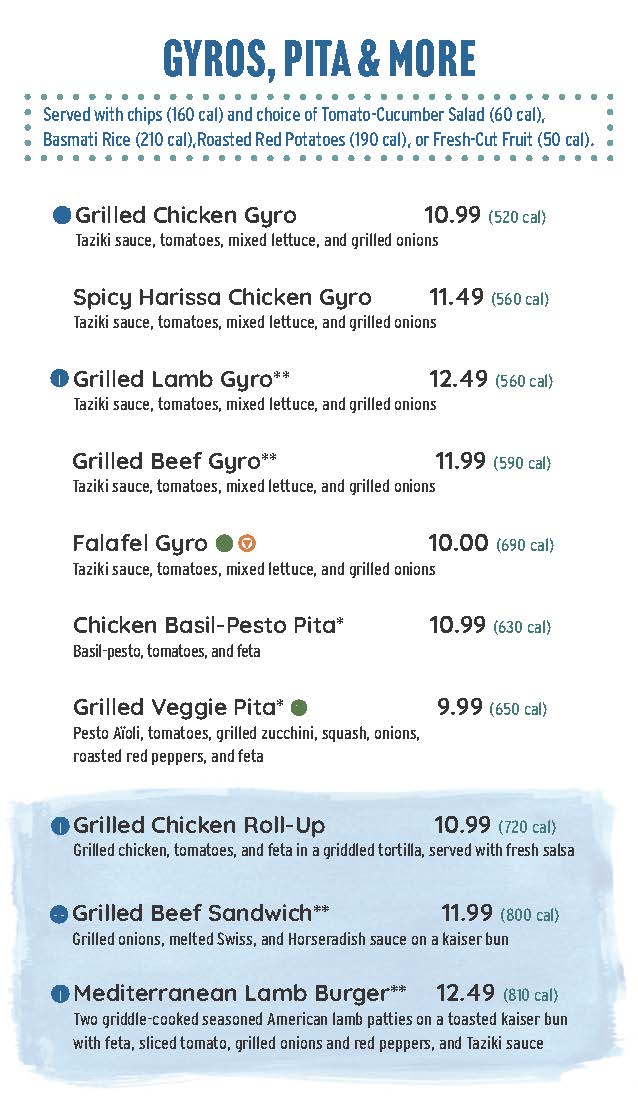Click the green circle after Grilled Veggie Pita
638x1100 pixels.
[x=299, y=708]
